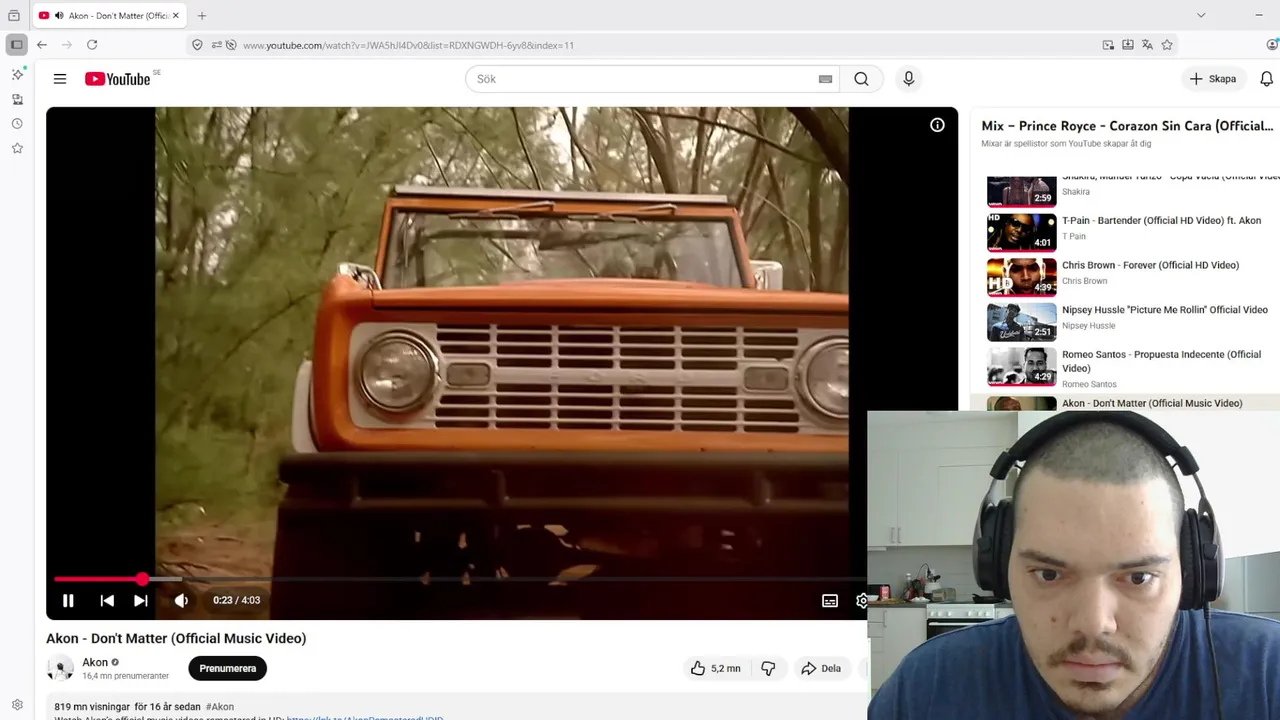Screen dimensions: 1280x720
Task: Open a new tab with the plus button
Action: (x=202, y=16)
